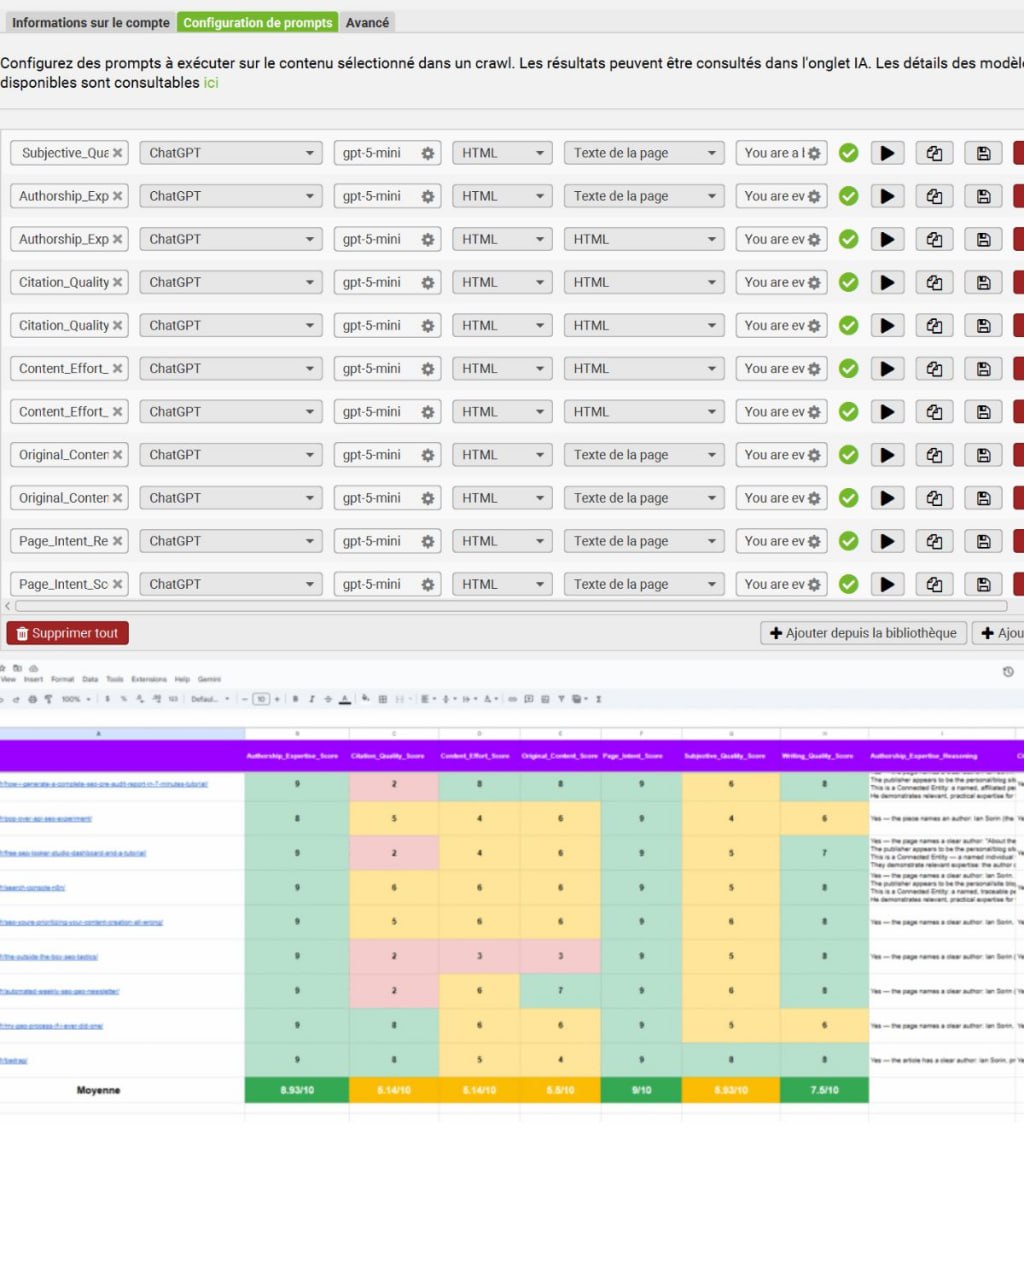
Task: Open gpt-5-mini model settings in Page_Intent_Sc row
Action: click(x=428, y=584)
